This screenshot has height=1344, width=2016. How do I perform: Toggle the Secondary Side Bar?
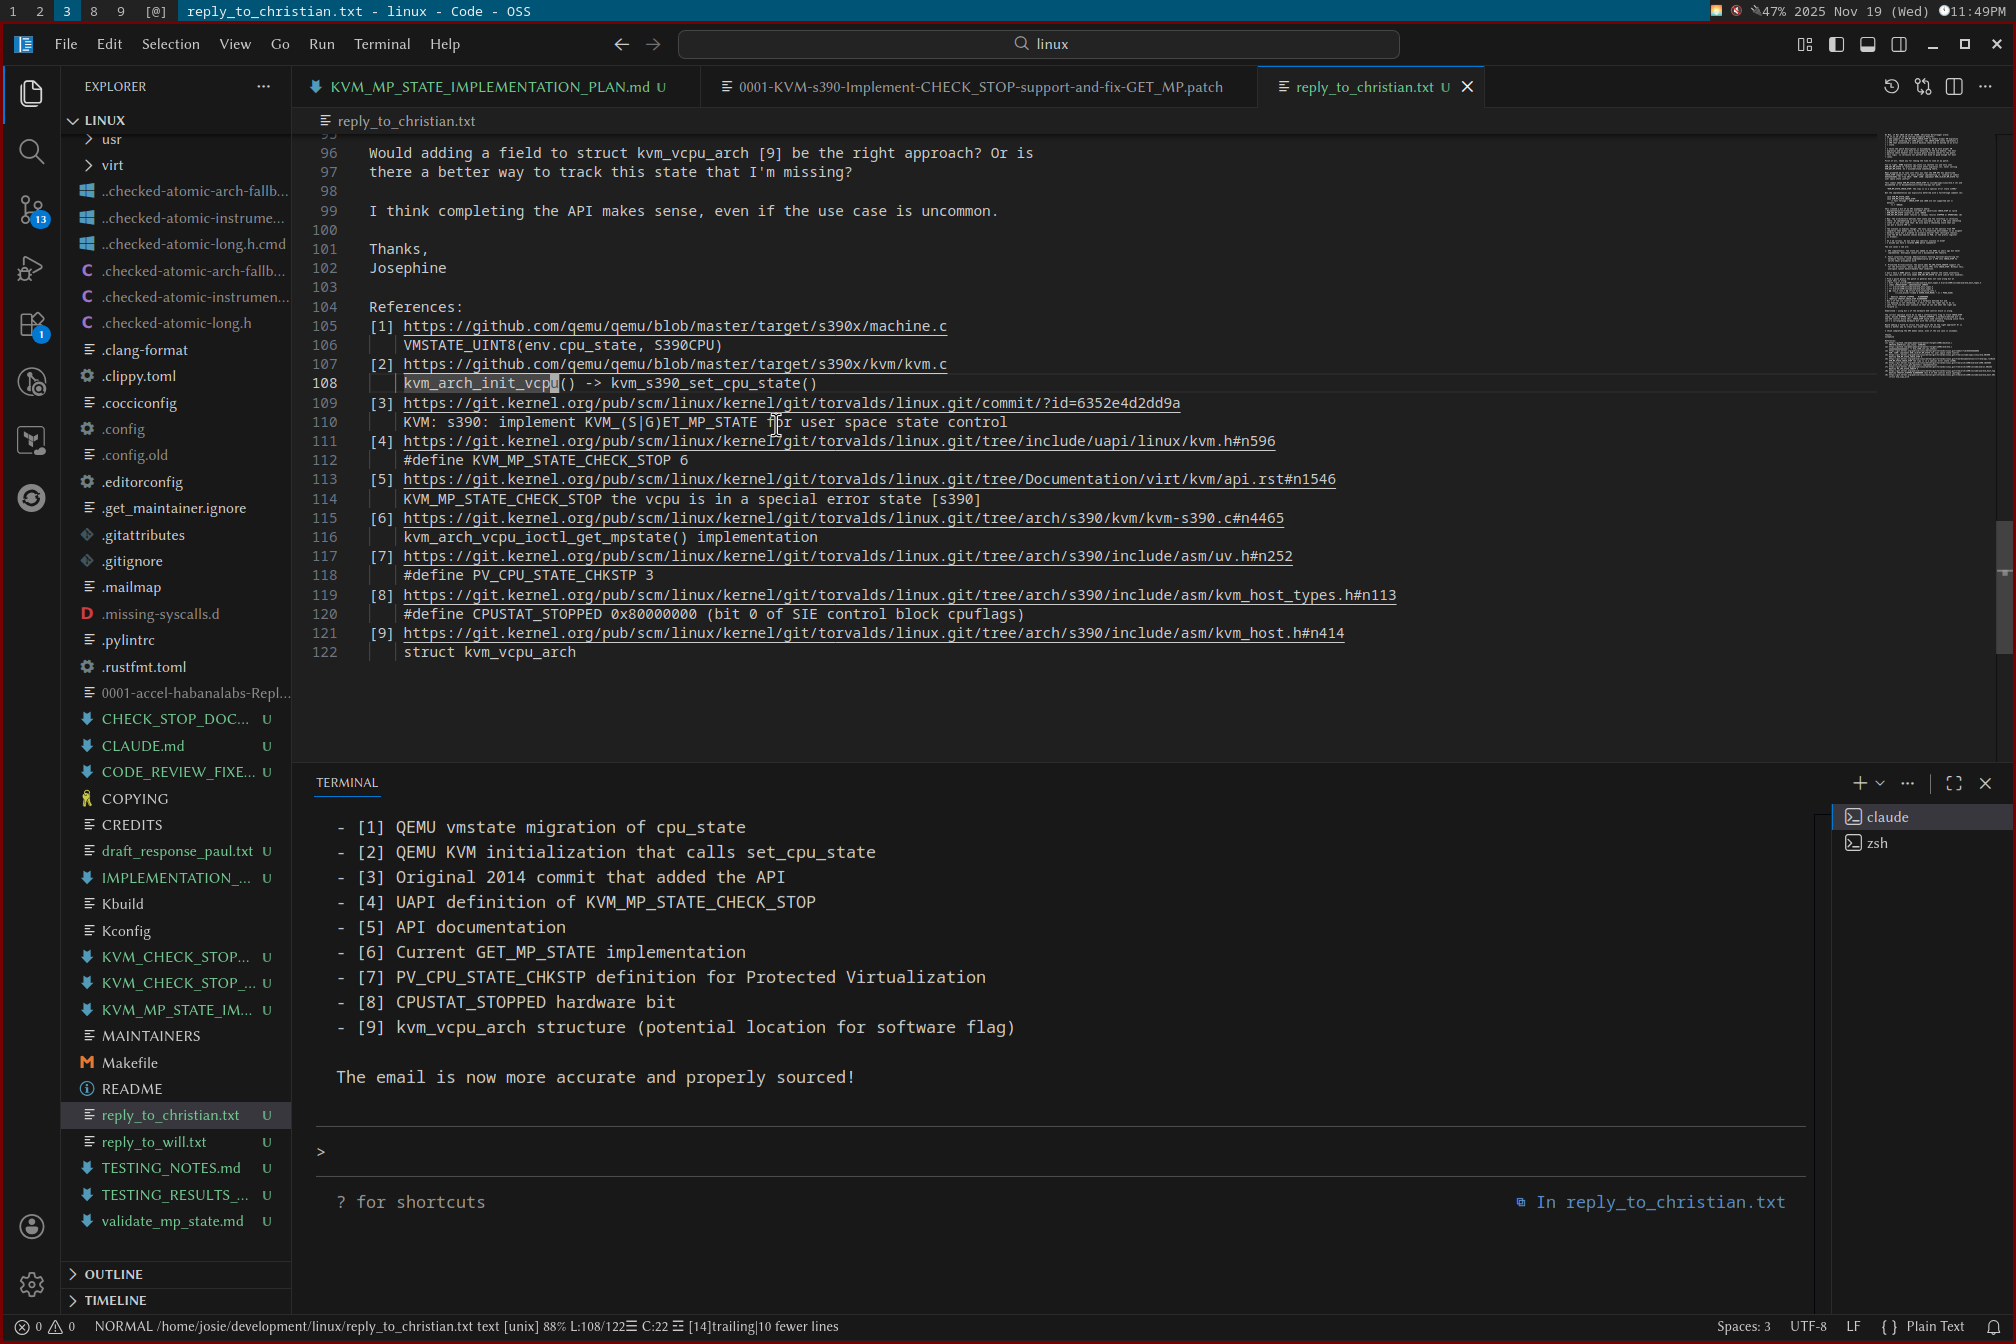1899,44
